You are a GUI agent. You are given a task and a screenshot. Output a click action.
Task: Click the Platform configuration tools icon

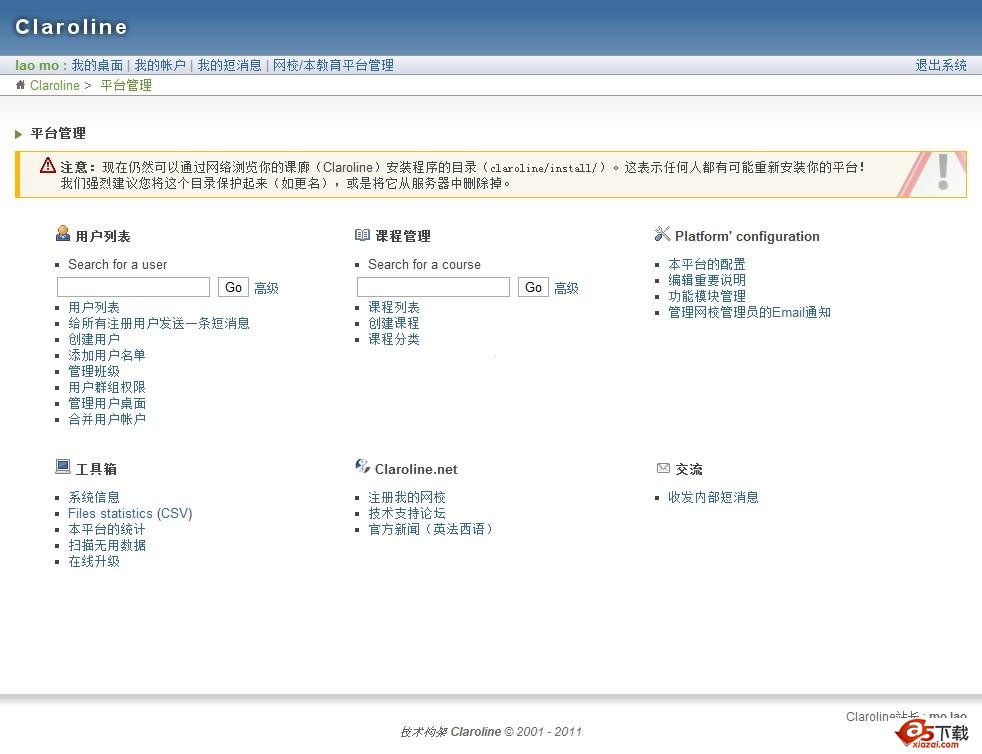662,235
